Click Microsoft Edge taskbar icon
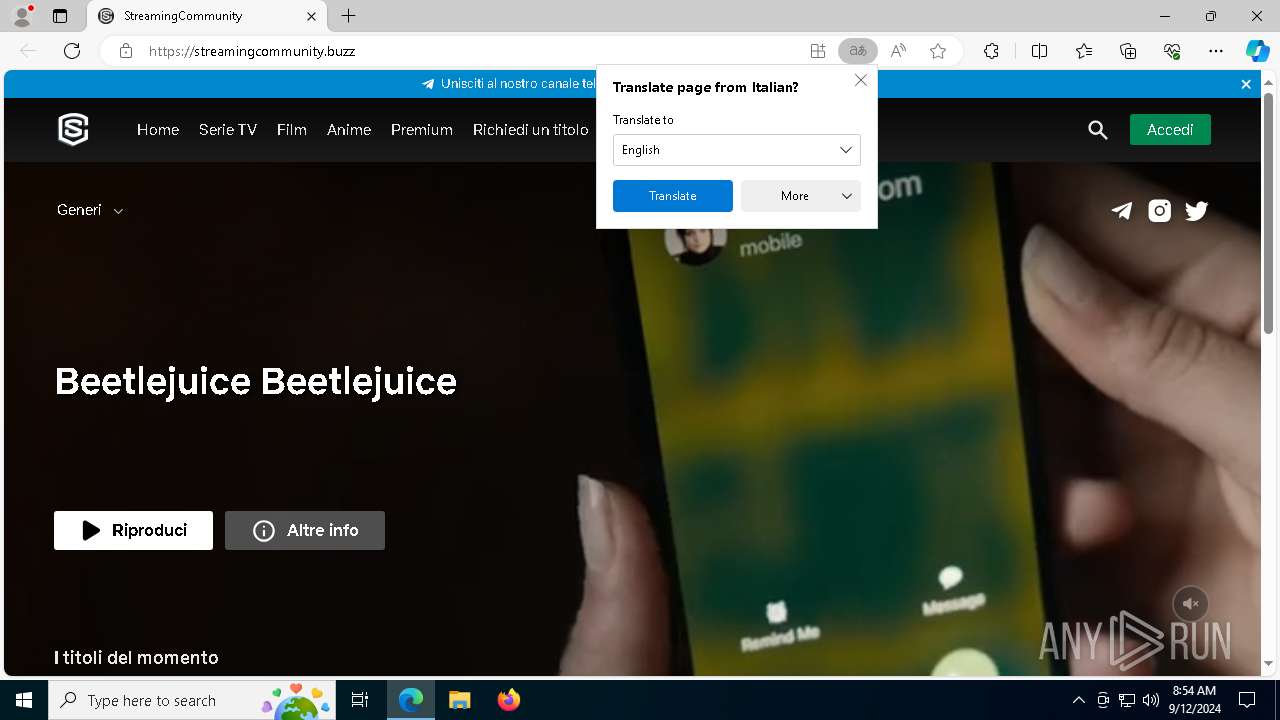 coord(411,700)
